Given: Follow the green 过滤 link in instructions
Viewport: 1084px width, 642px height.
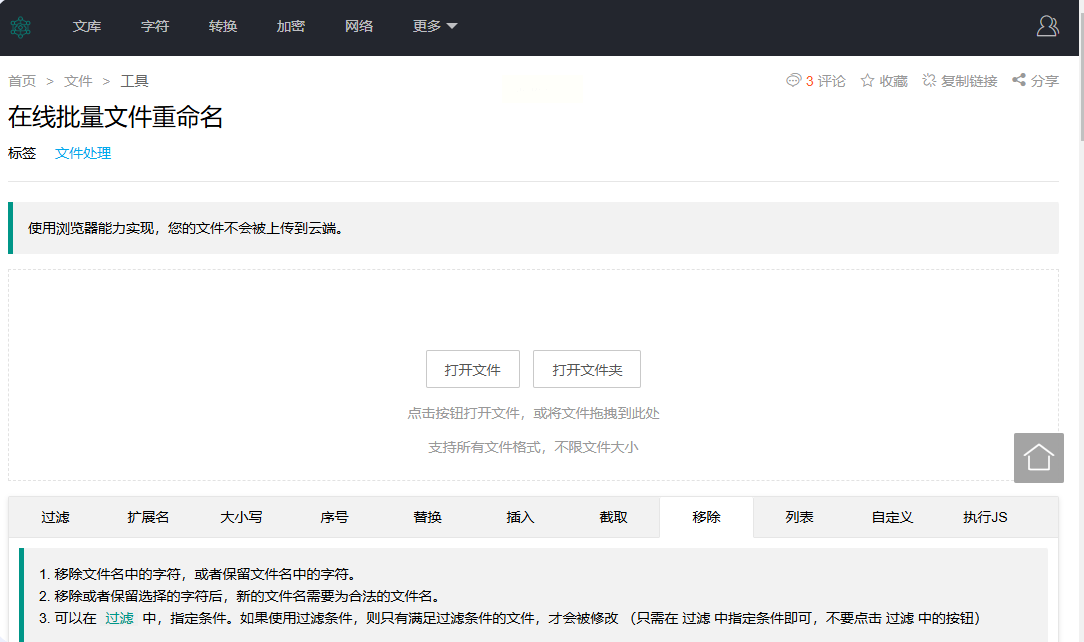Looking at the screenshot, I should 119,618.
